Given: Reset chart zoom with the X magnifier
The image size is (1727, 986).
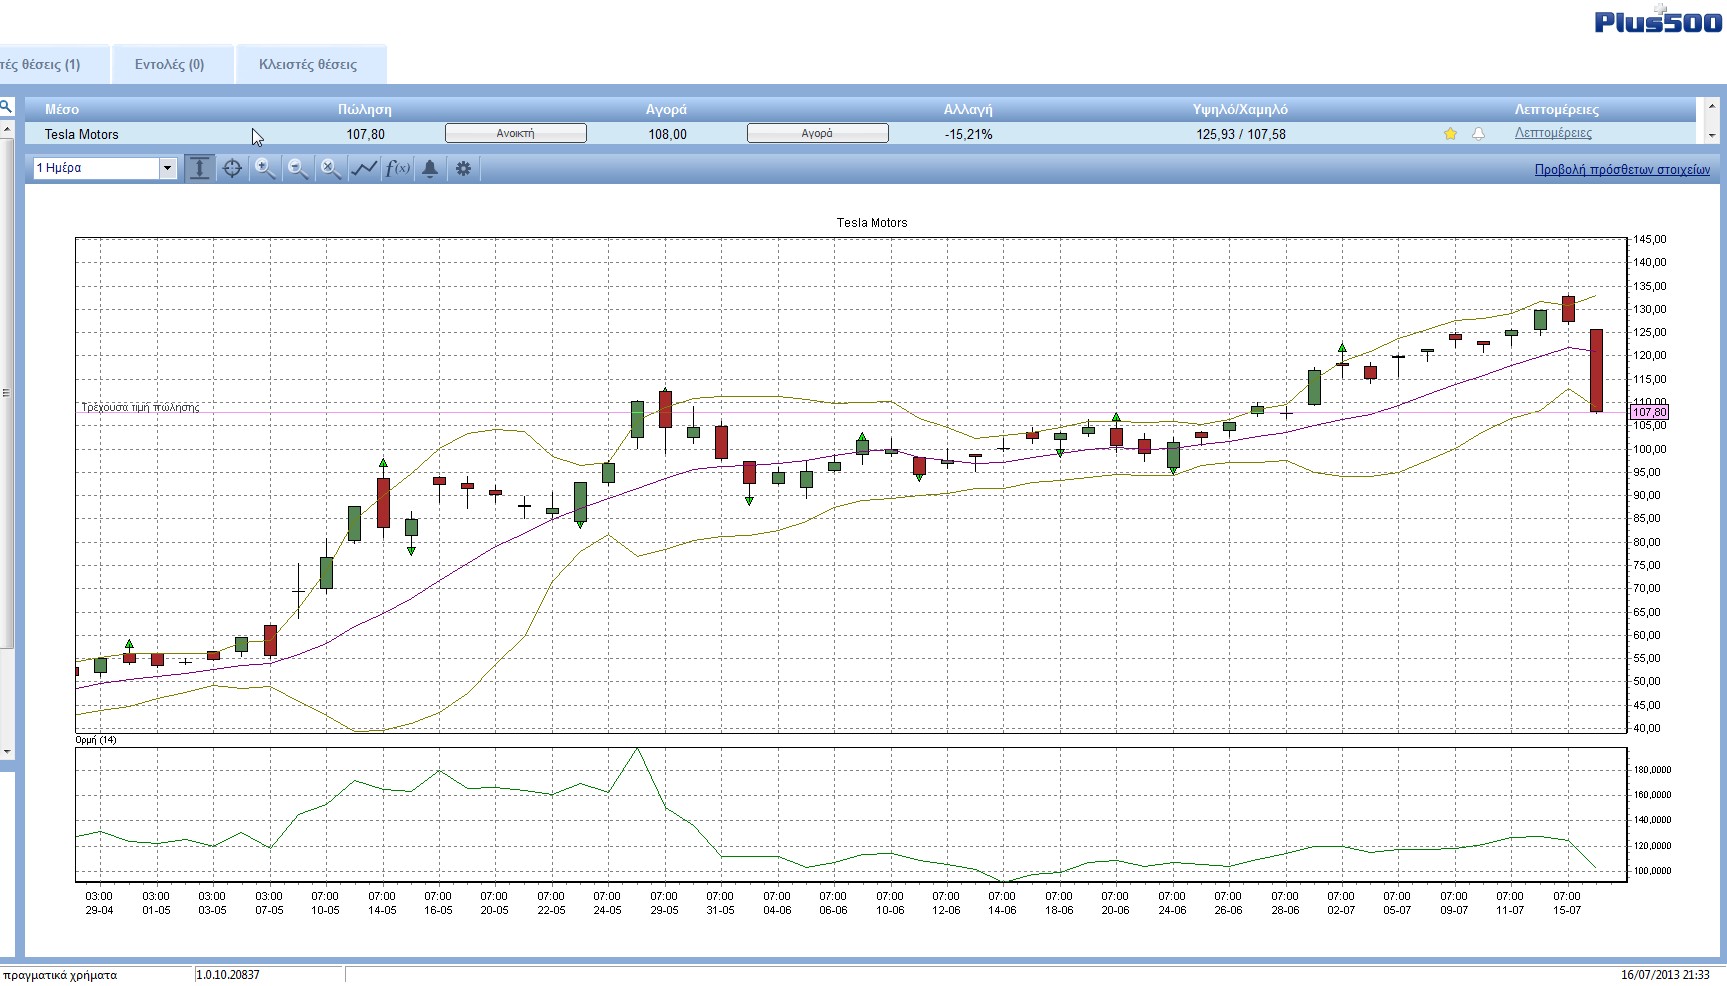Looking at the screenshot, I should click(x=331, y=168).
